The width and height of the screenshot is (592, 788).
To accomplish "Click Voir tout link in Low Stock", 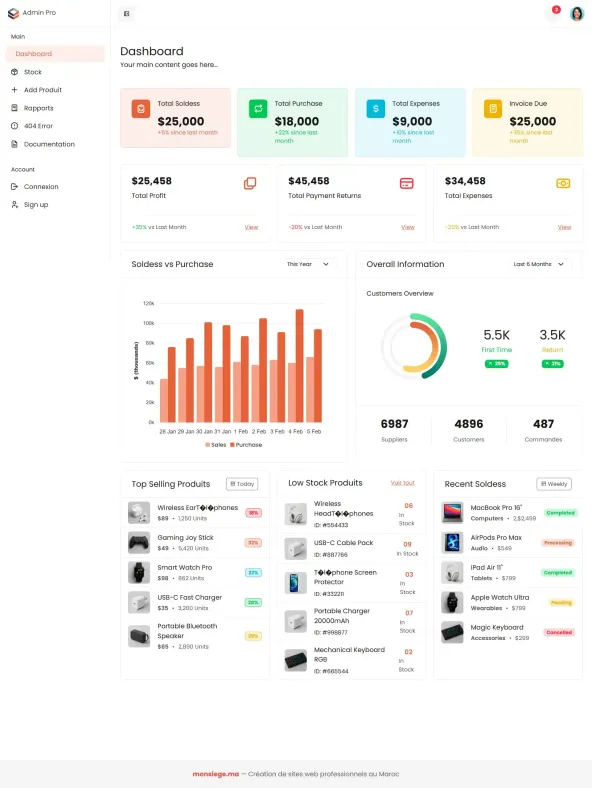I will point(403,483).
